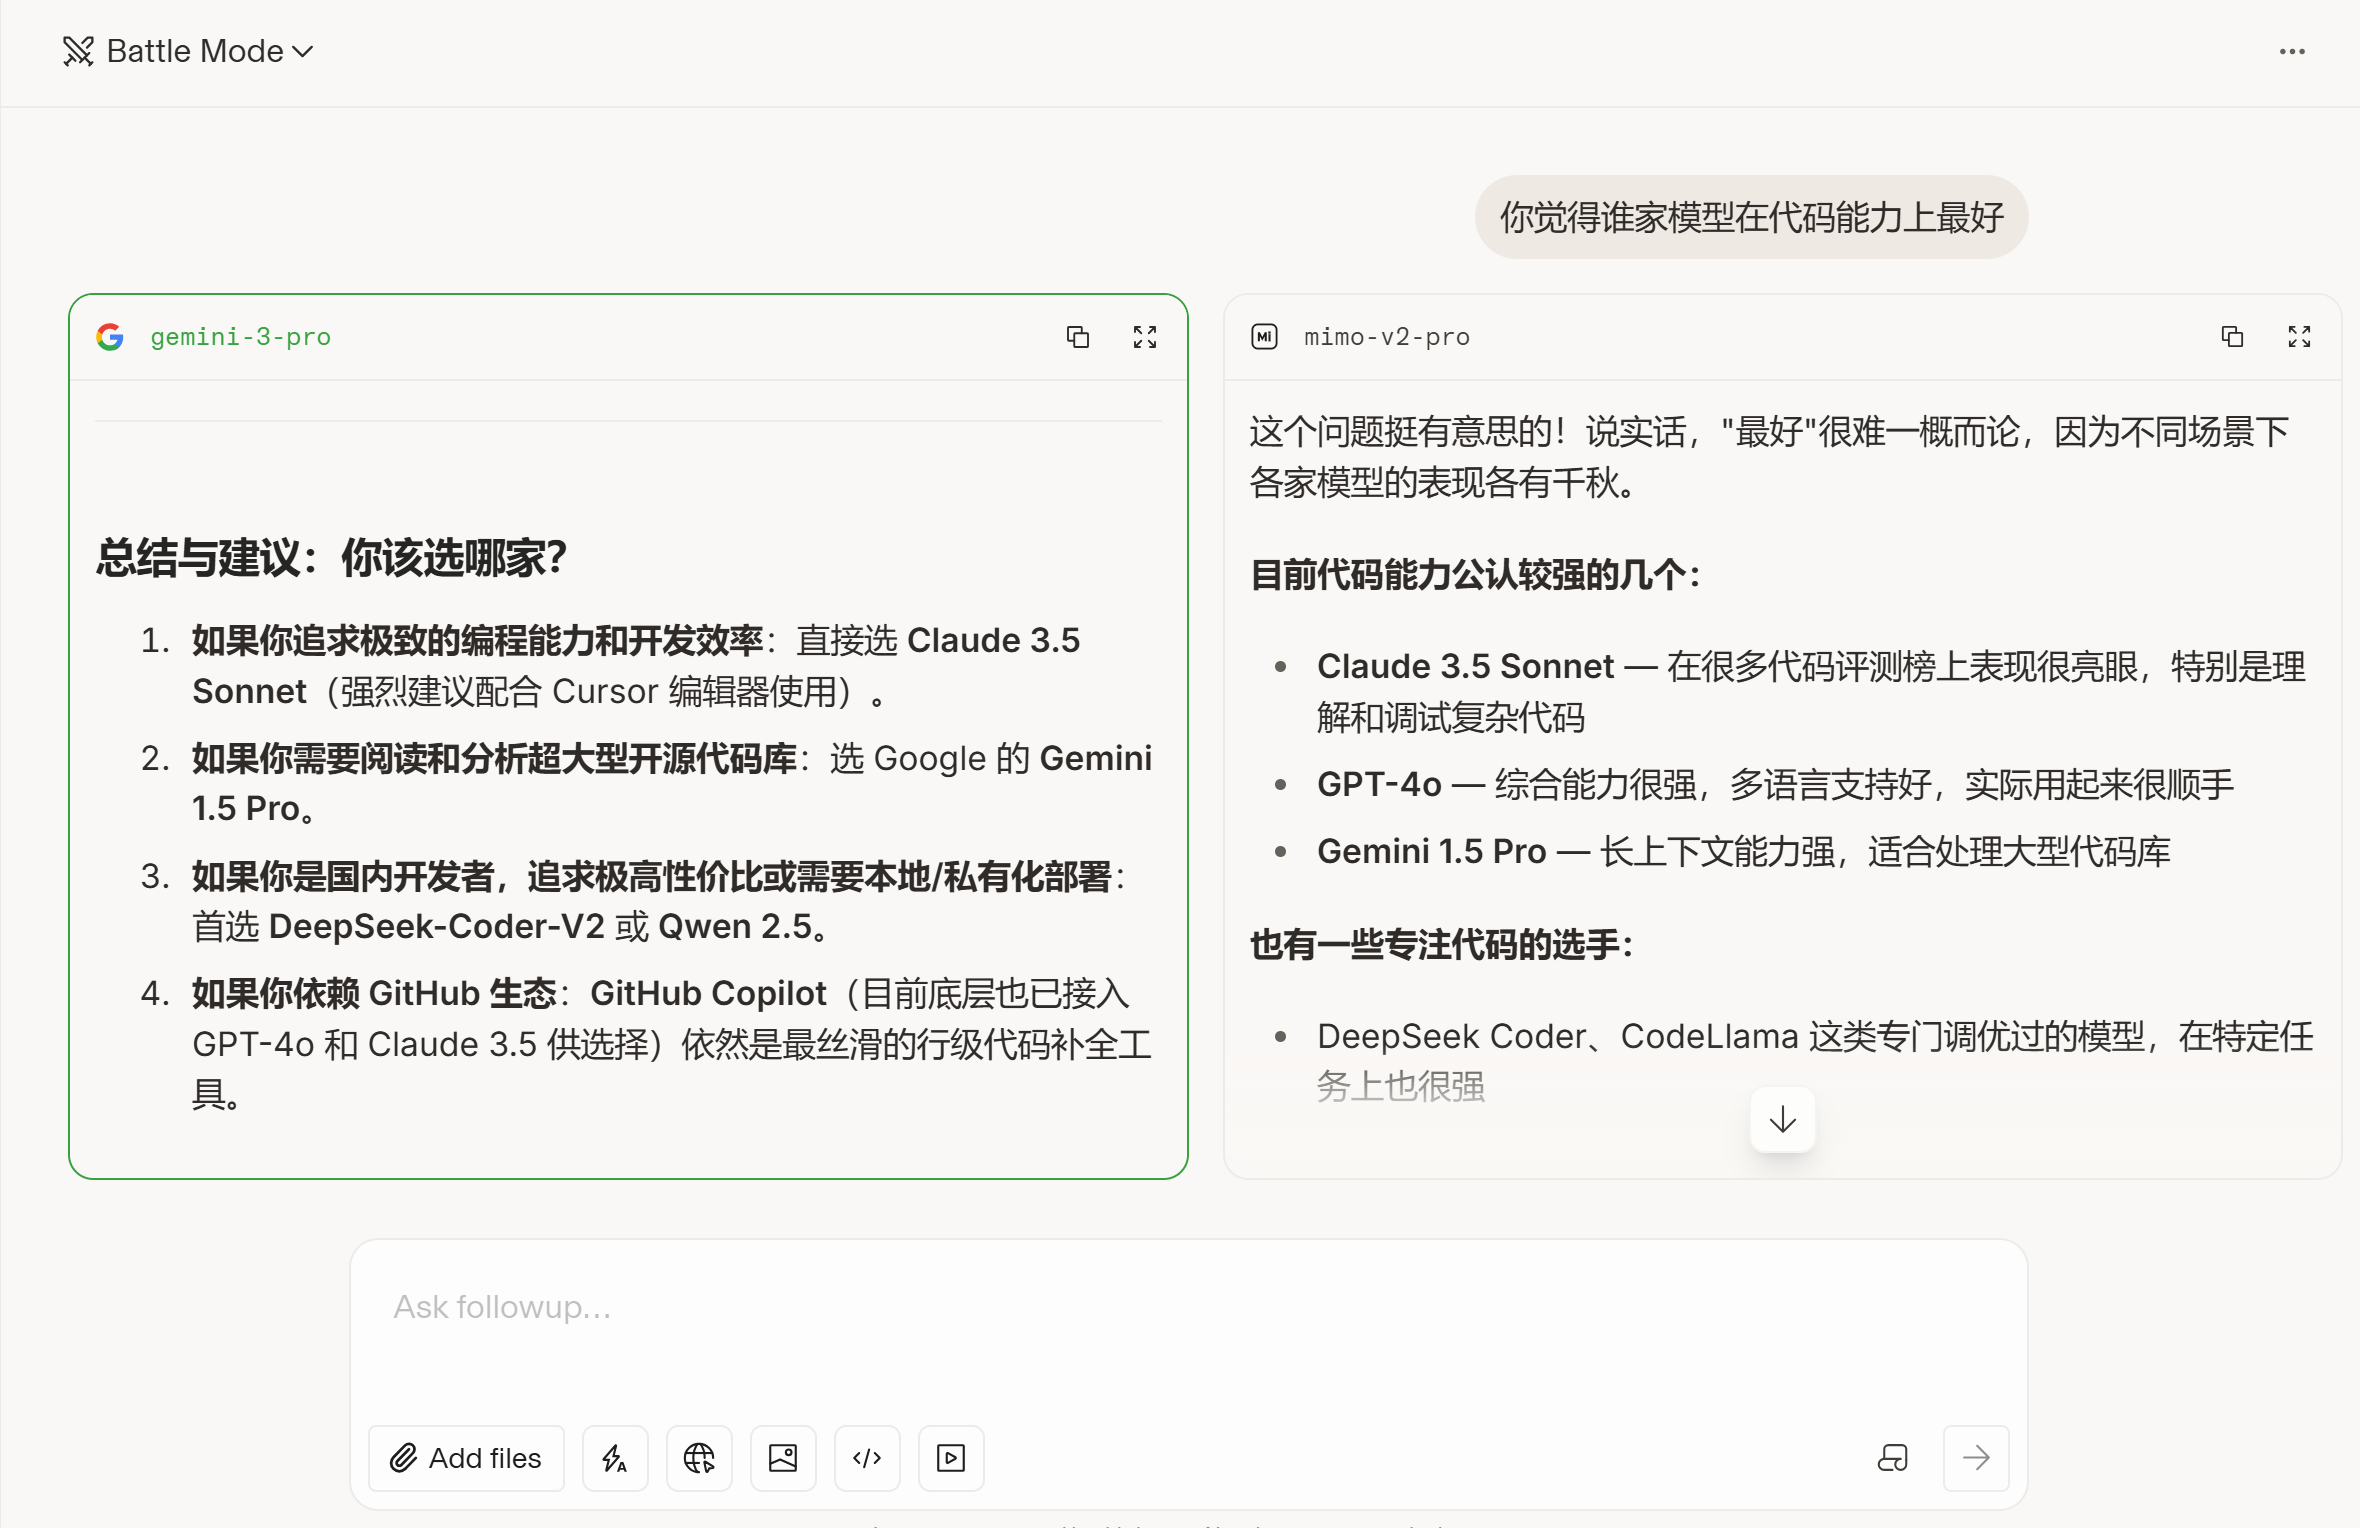Copy the mimo-v2-pro response
Image resolution: width=2360 pixels, height=1528 pixels.
point(2232,337)
